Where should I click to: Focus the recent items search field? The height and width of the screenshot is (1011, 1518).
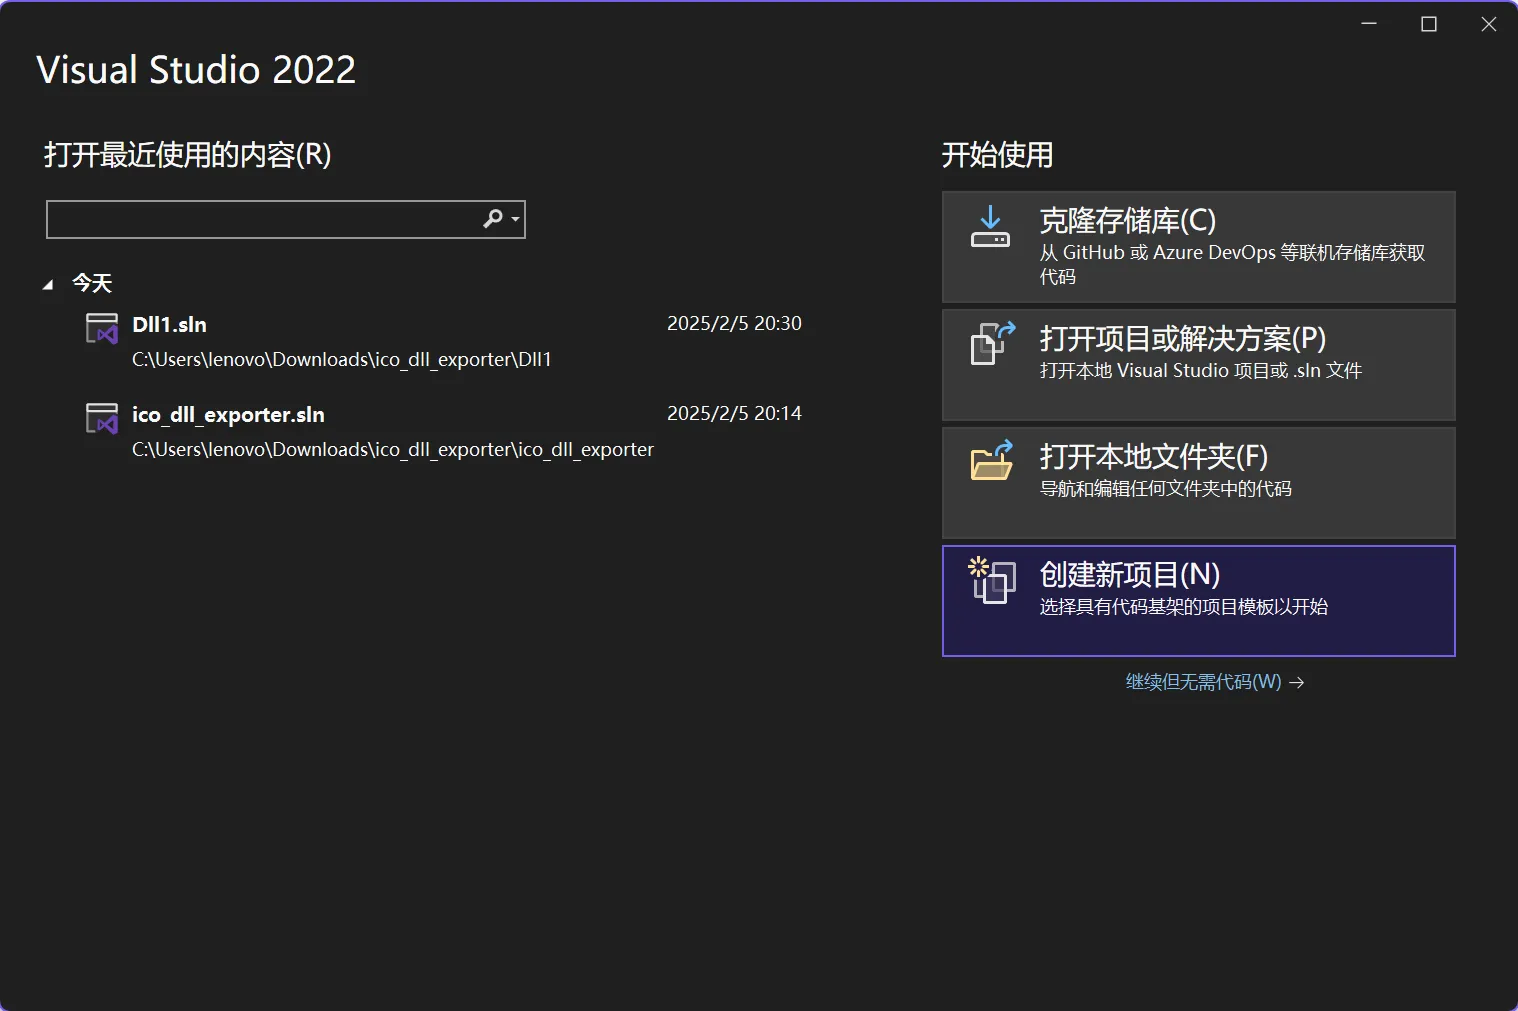click(x=262, y=219)
